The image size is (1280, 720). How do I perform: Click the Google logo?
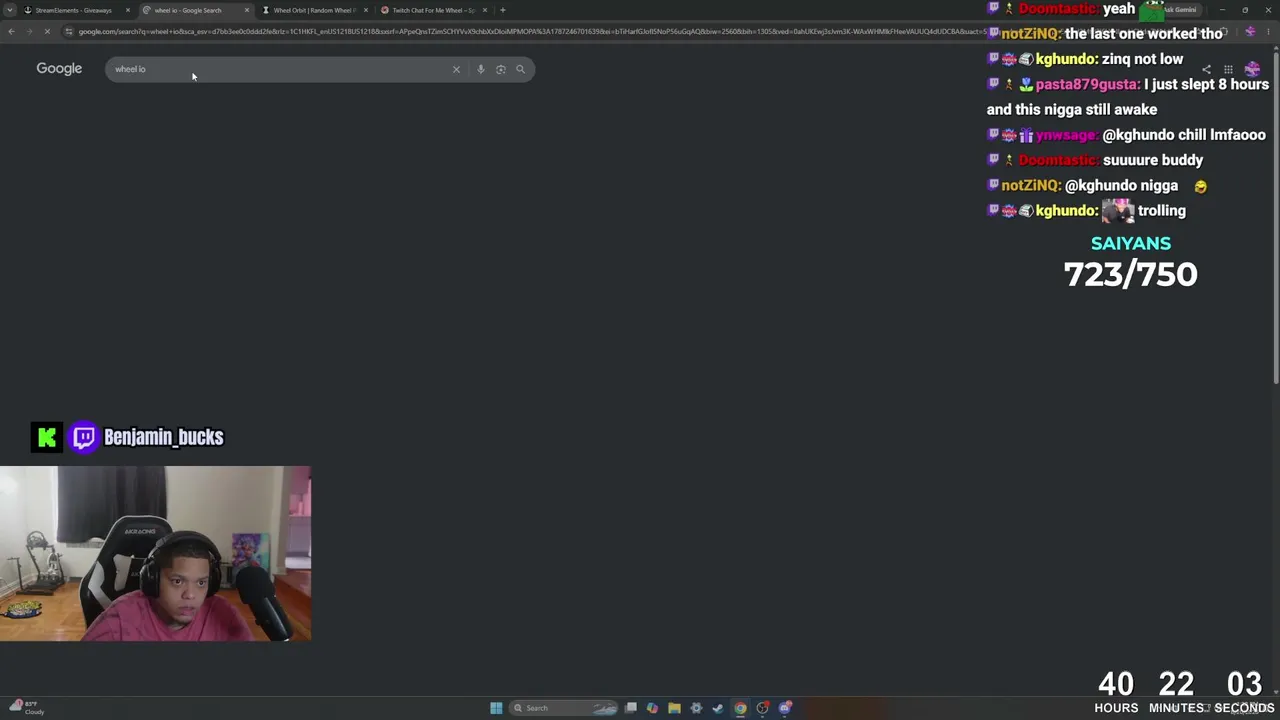[x=59, y=69]
